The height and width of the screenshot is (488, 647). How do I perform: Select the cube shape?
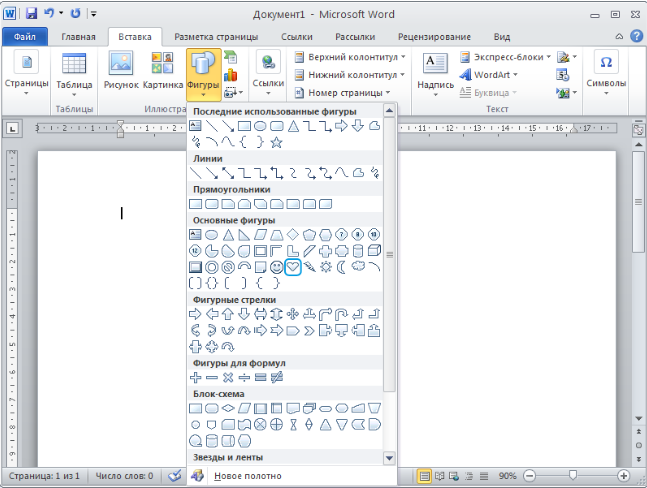[x=374, y=251]
